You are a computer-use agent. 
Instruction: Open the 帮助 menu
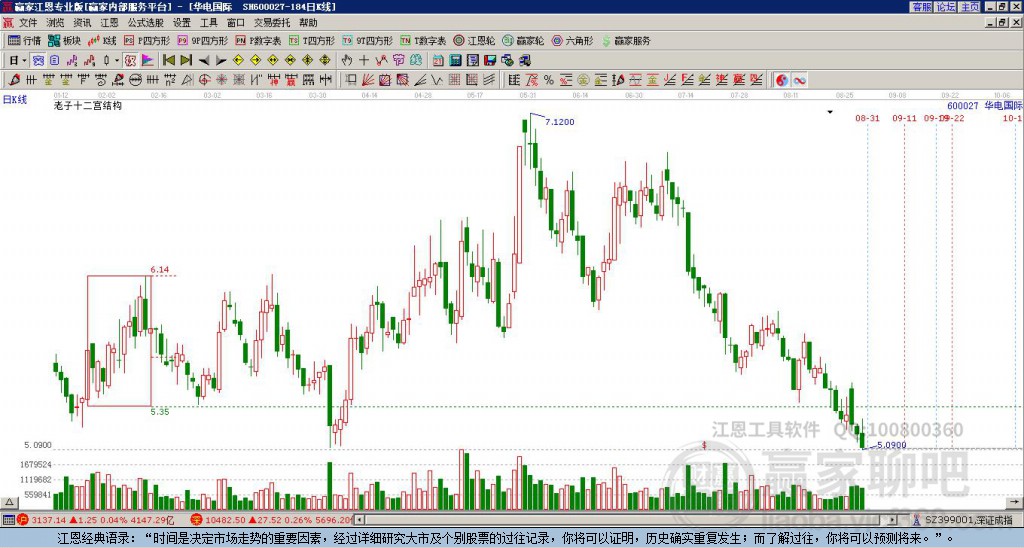tap(308, 23)
